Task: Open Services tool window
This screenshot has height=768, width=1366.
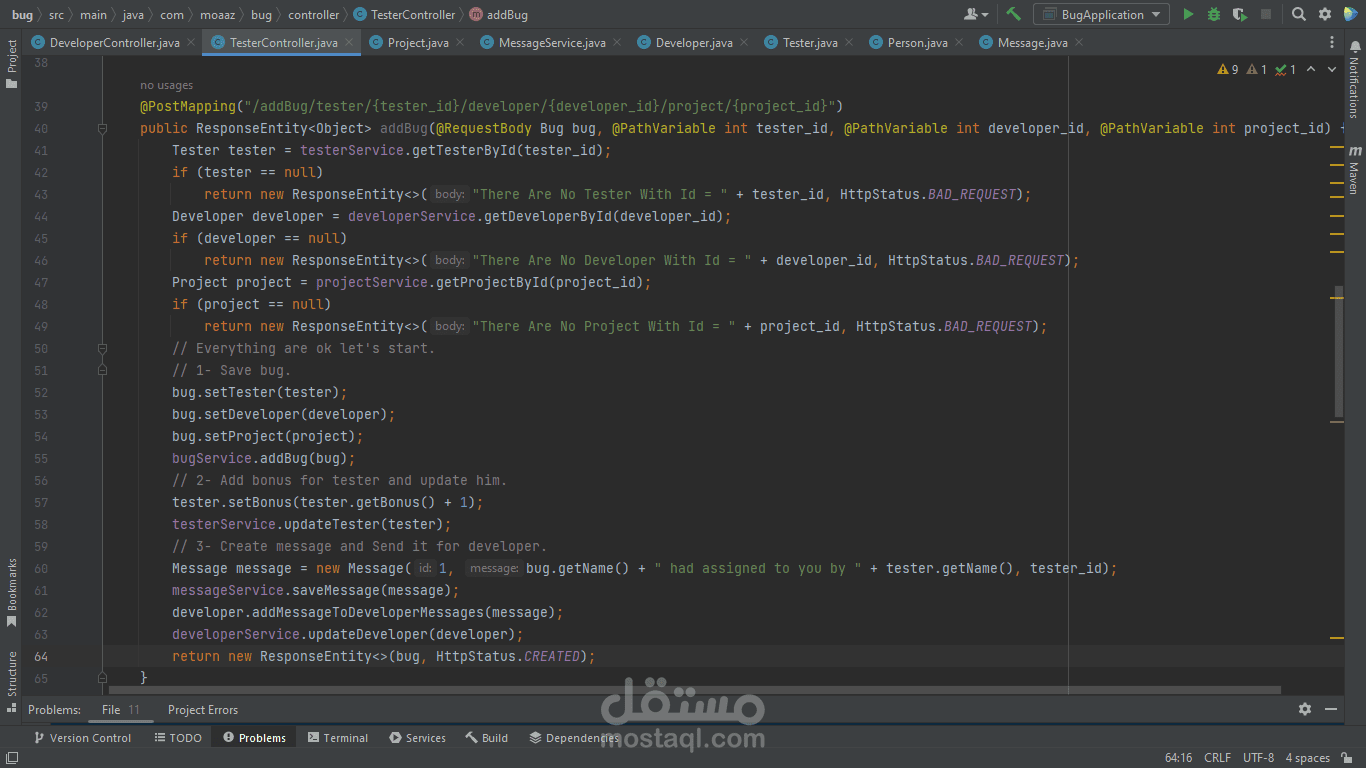Action: coord(417,738)
